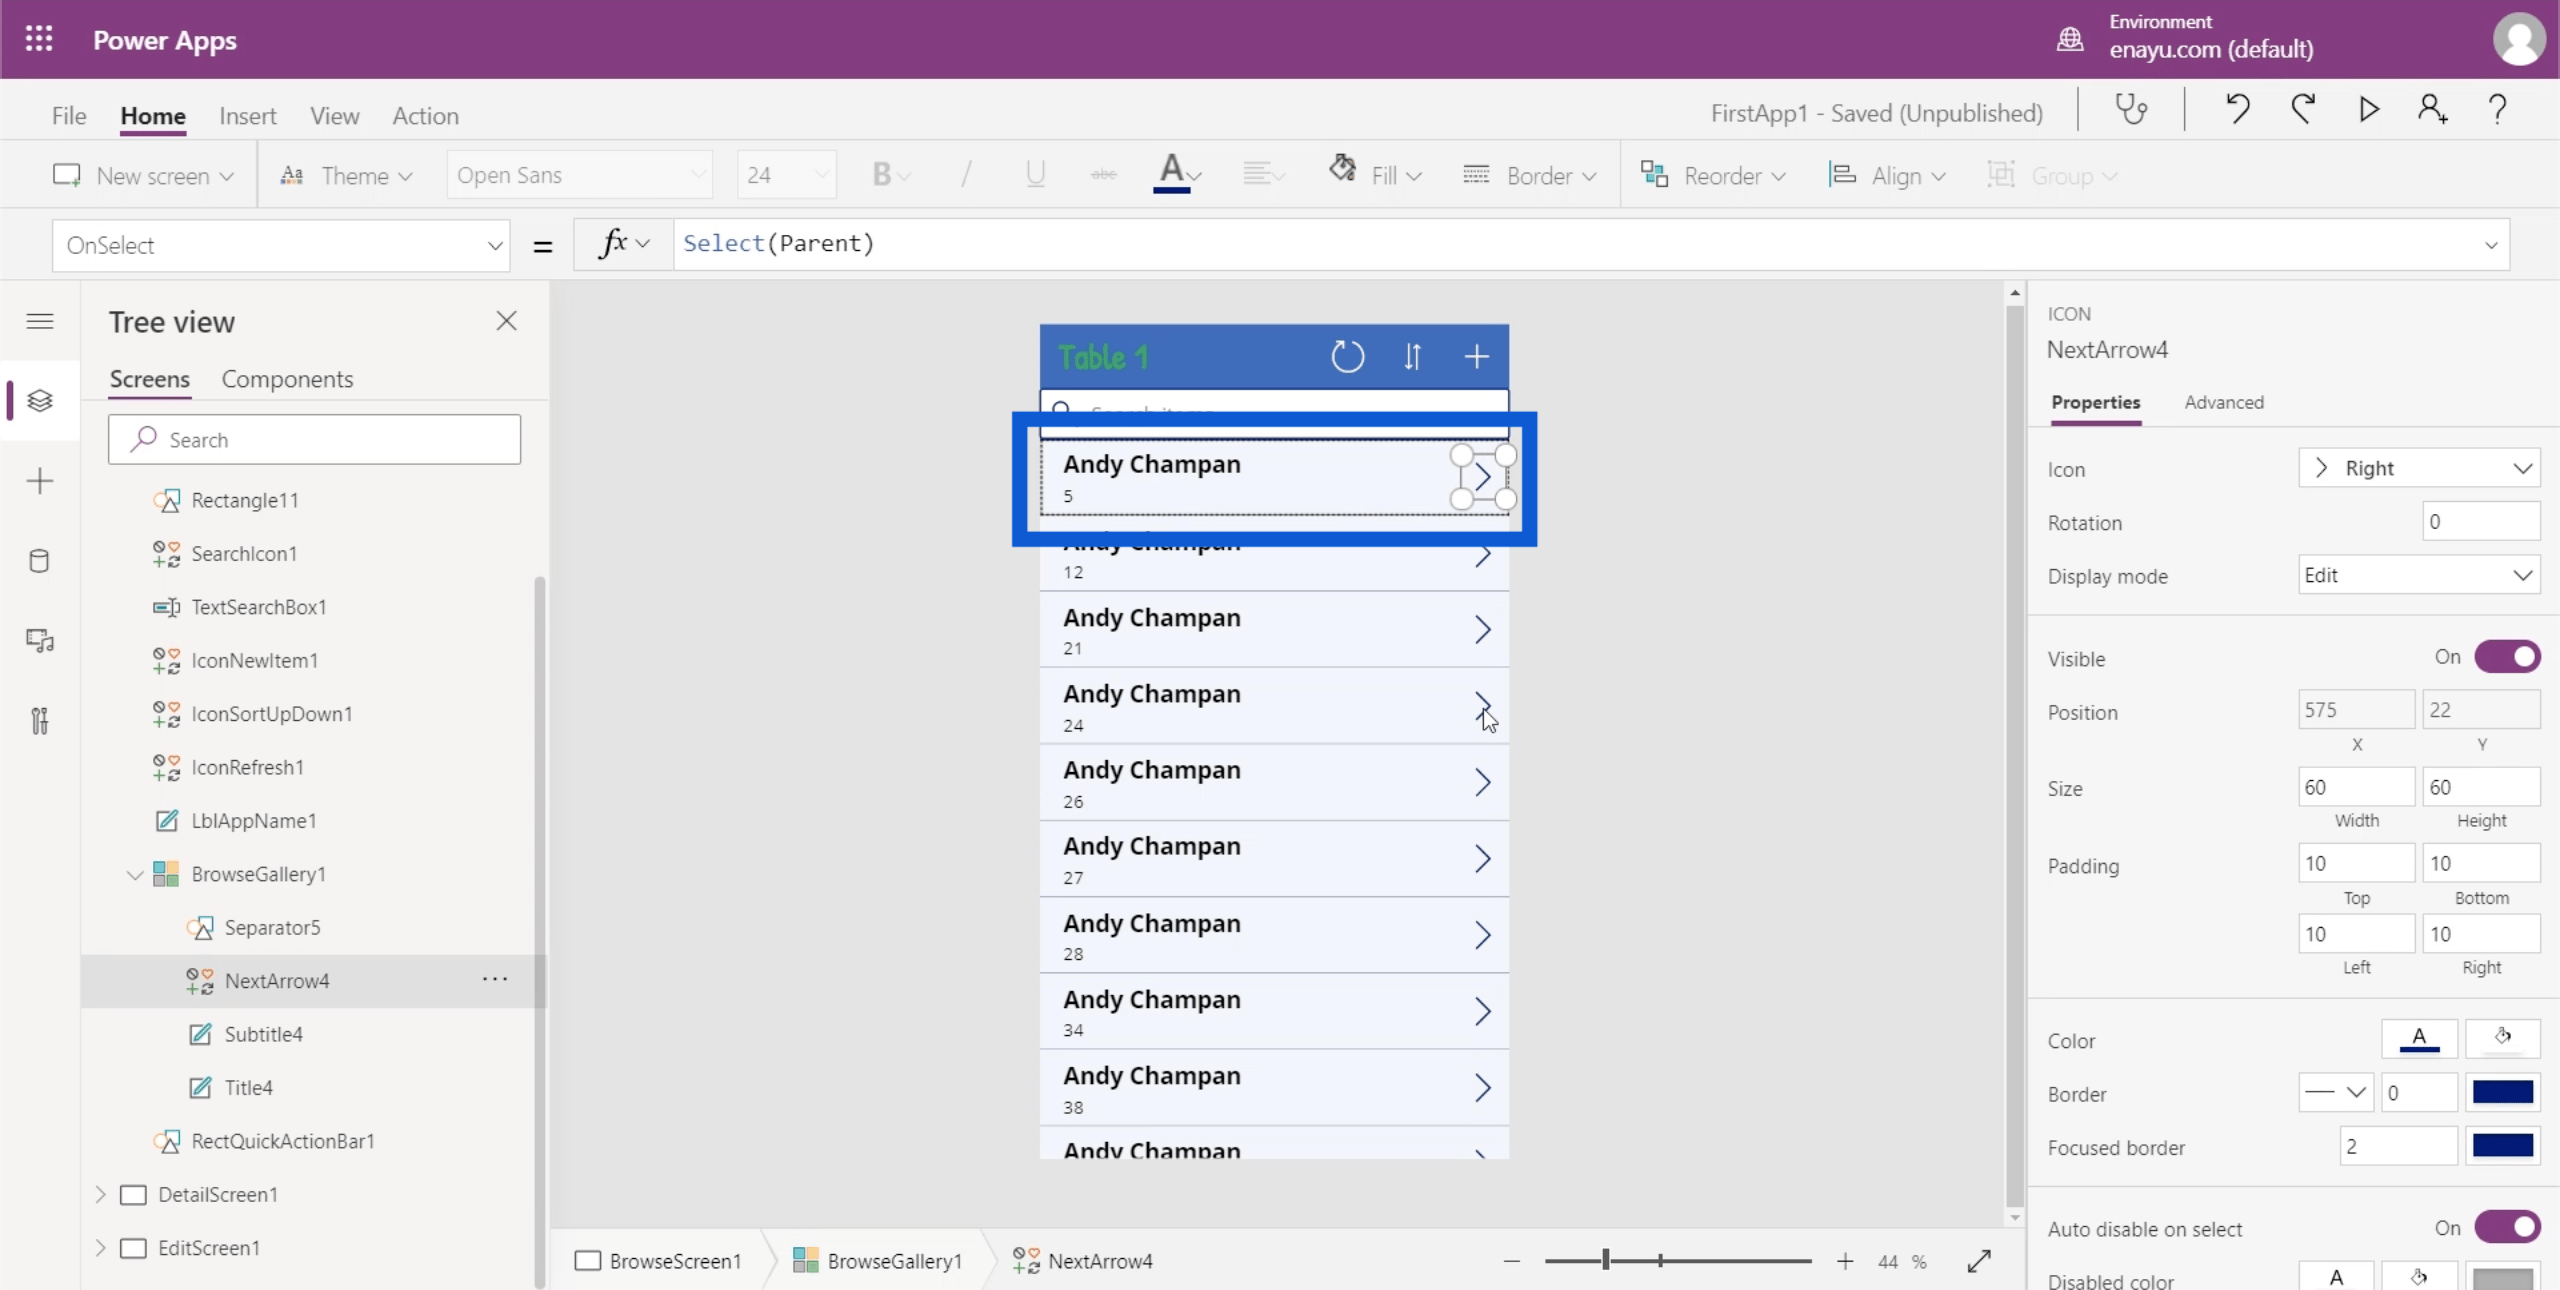Toggle Visible property On/Off switch
Image resolution: width=2560 pixels, height=1290 pixels.
coord(2509,657)
